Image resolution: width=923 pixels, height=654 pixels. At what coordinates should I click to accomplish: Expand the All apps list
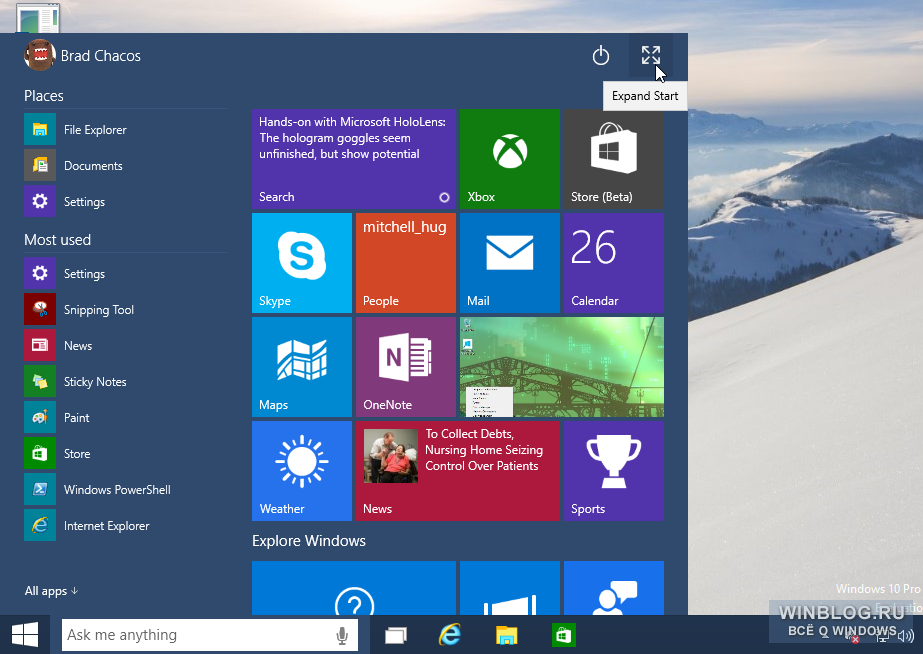[51, 590]
